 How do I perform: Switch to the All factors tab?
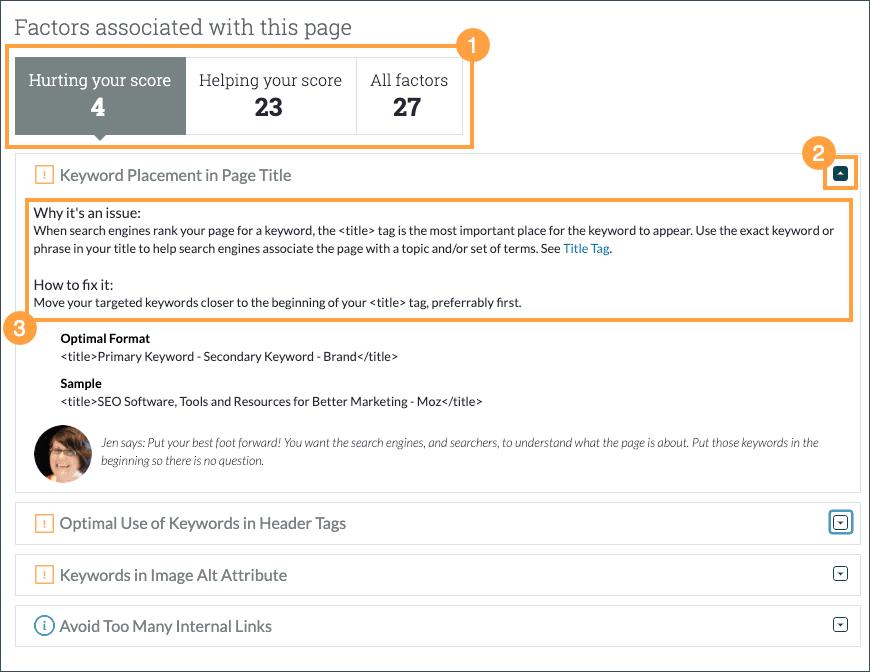coord(408,95)
